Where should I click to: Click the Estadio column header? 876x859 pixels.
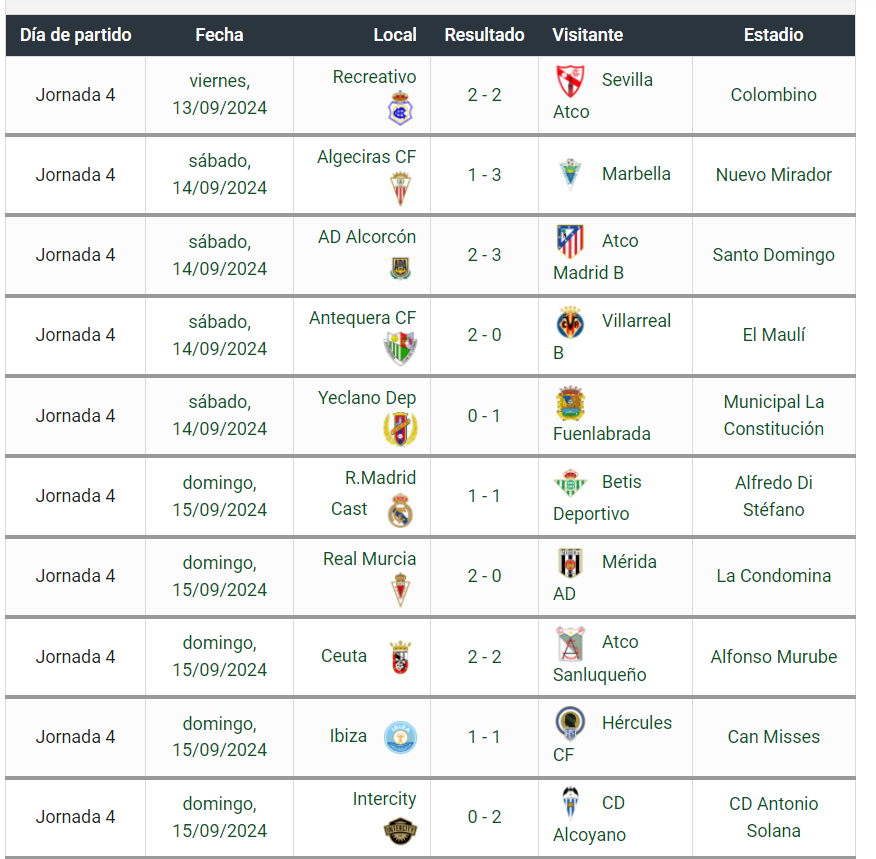(x=773, y=35)
